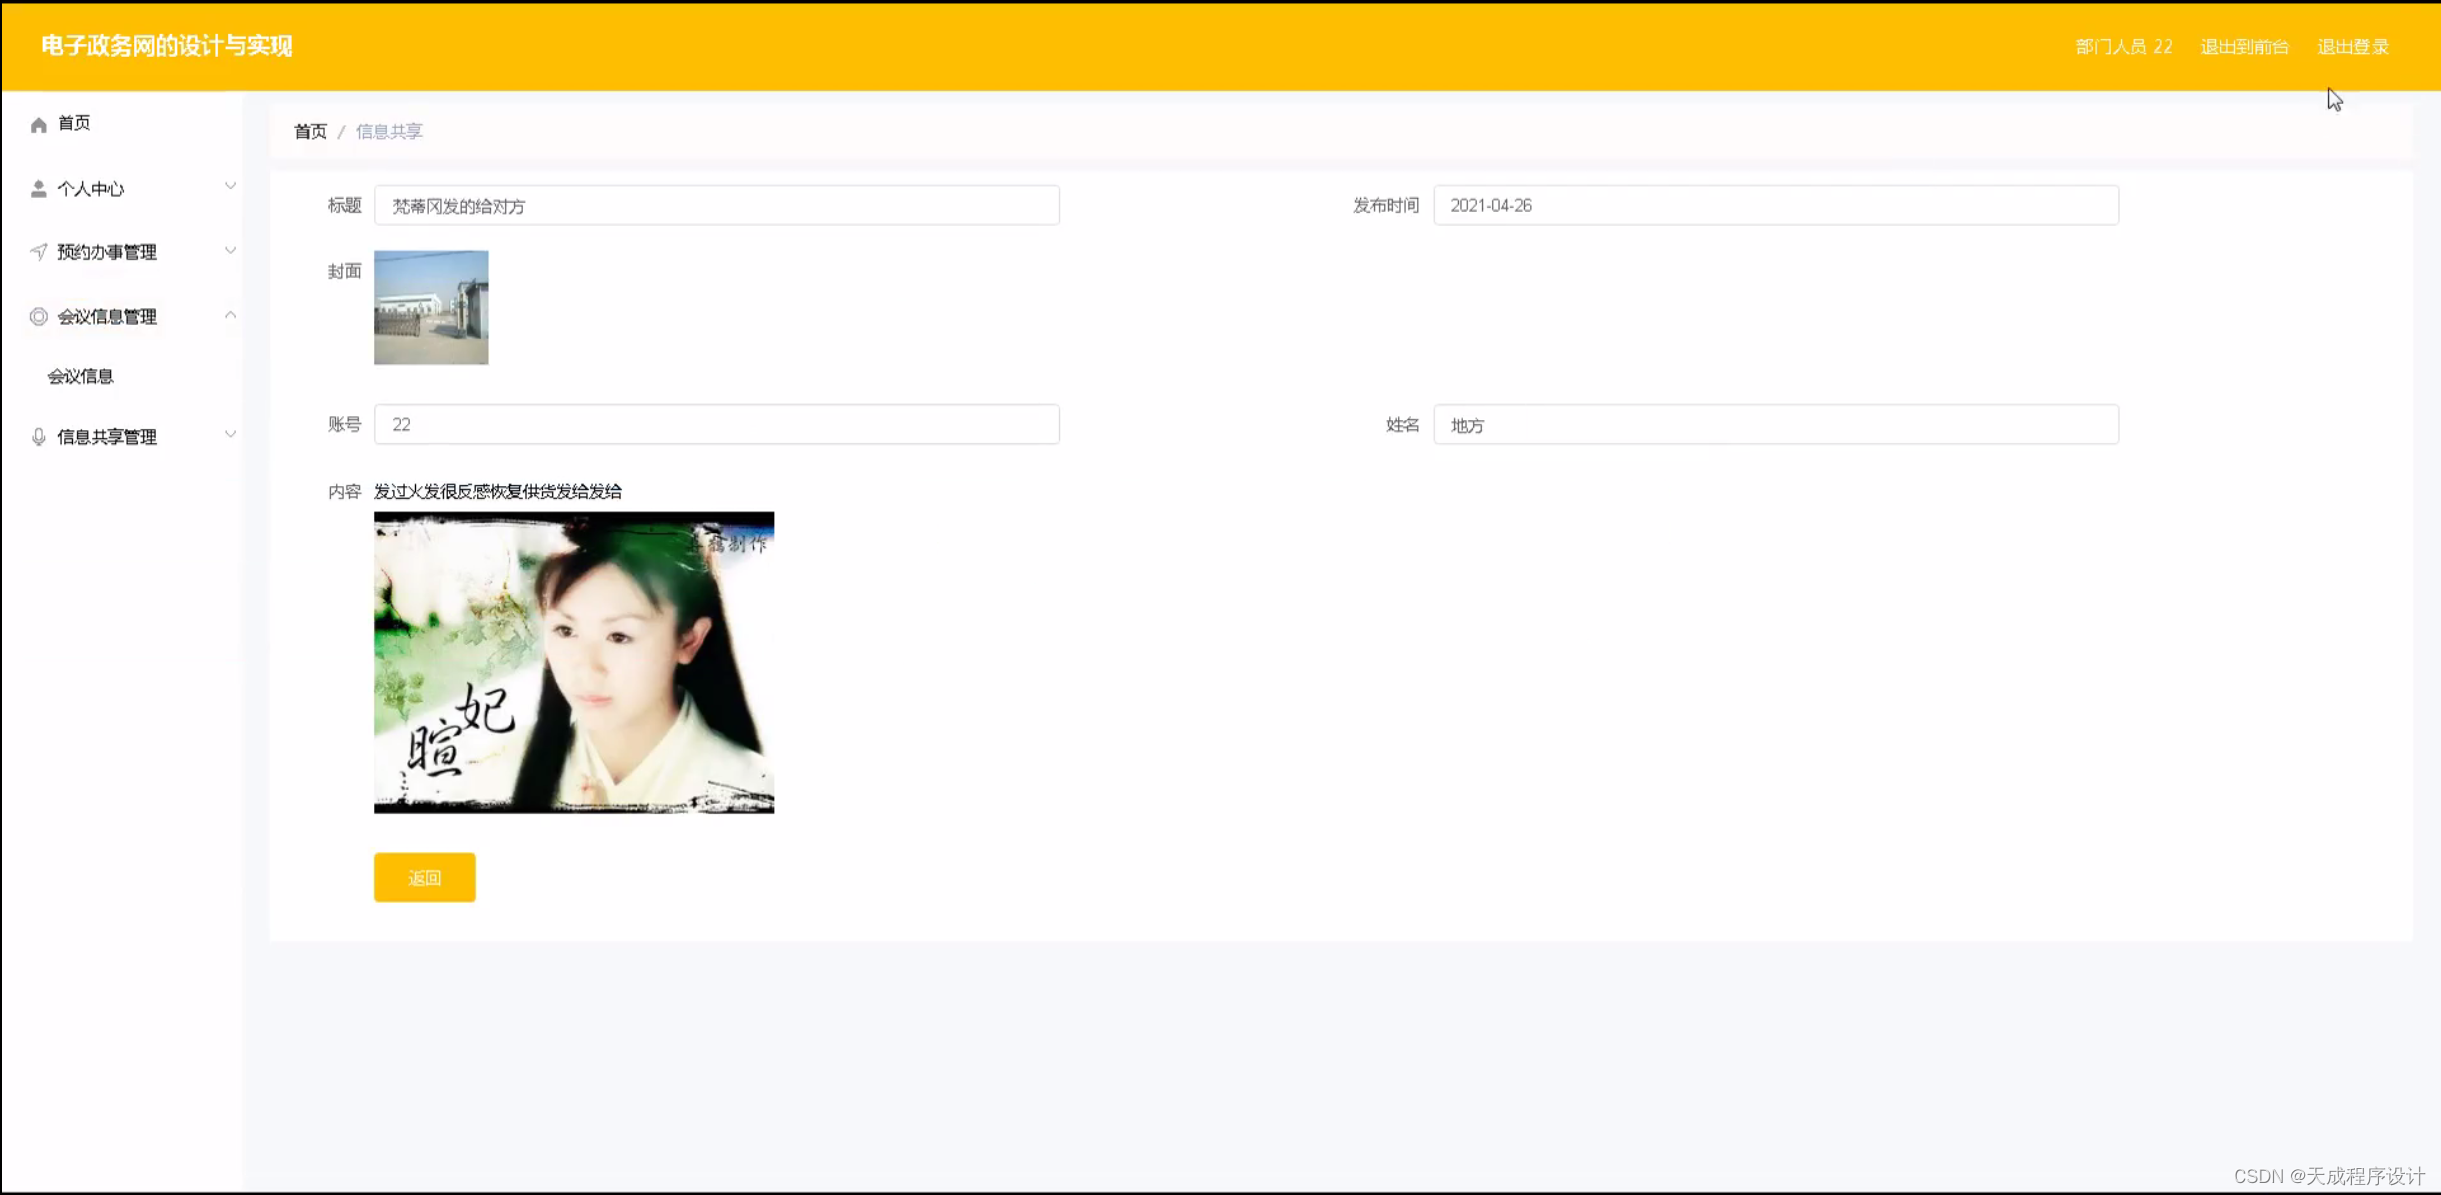The height and width of the screenshot is (1195, 2441).
Task: Click the 标题 input field
Action: click(x=716, y=206)
